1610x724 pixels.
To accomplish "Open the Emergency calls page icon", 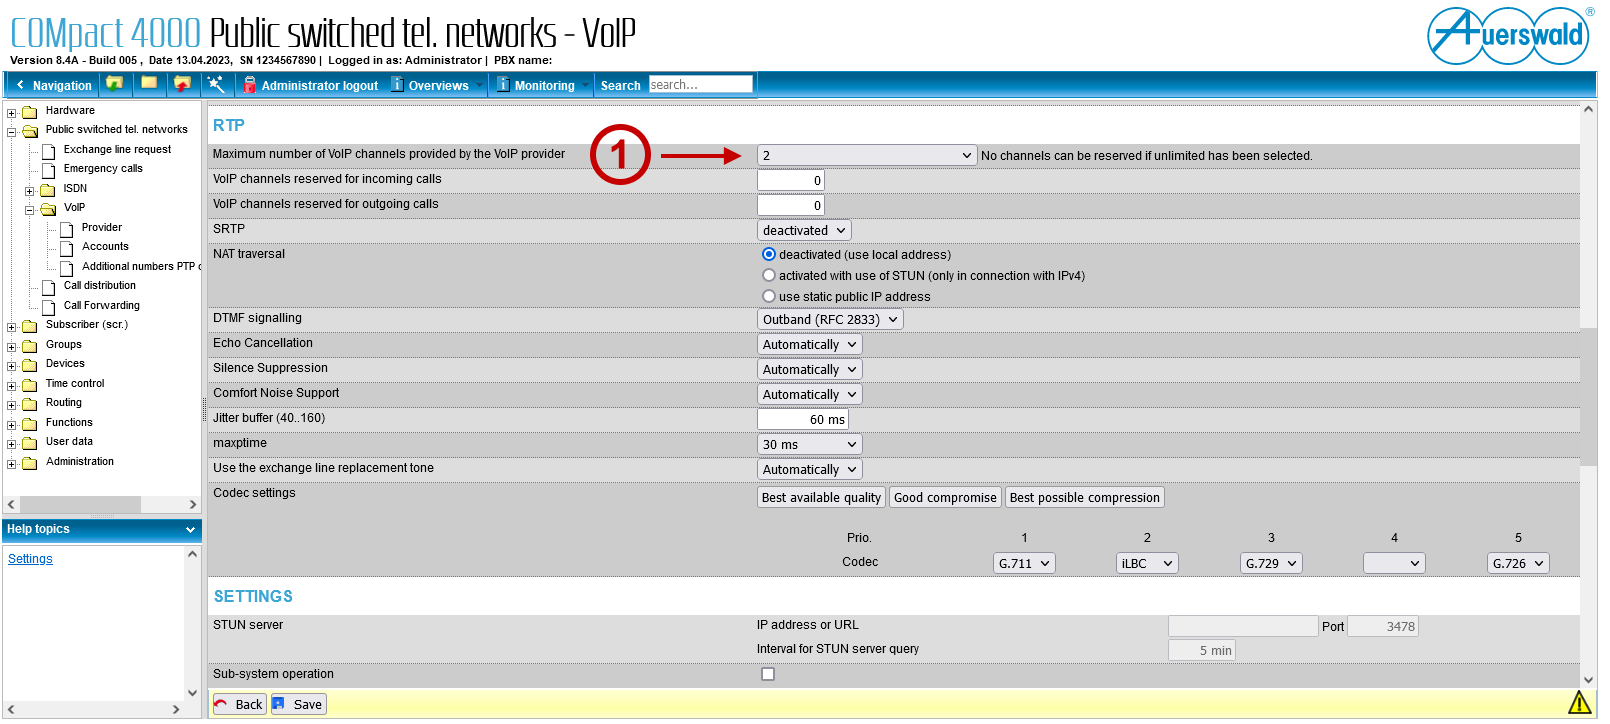I will pos(48,170).
